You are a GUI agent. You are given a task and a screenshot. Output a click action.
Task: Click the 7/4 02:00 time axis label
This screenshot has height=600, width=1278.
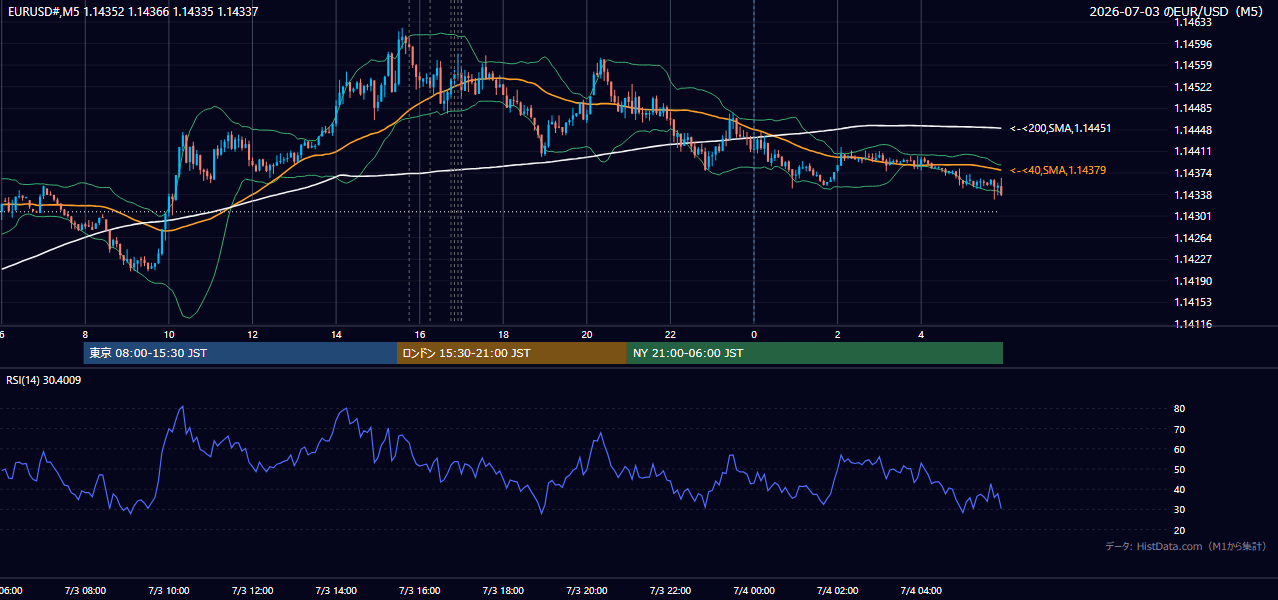click(837, 591)
